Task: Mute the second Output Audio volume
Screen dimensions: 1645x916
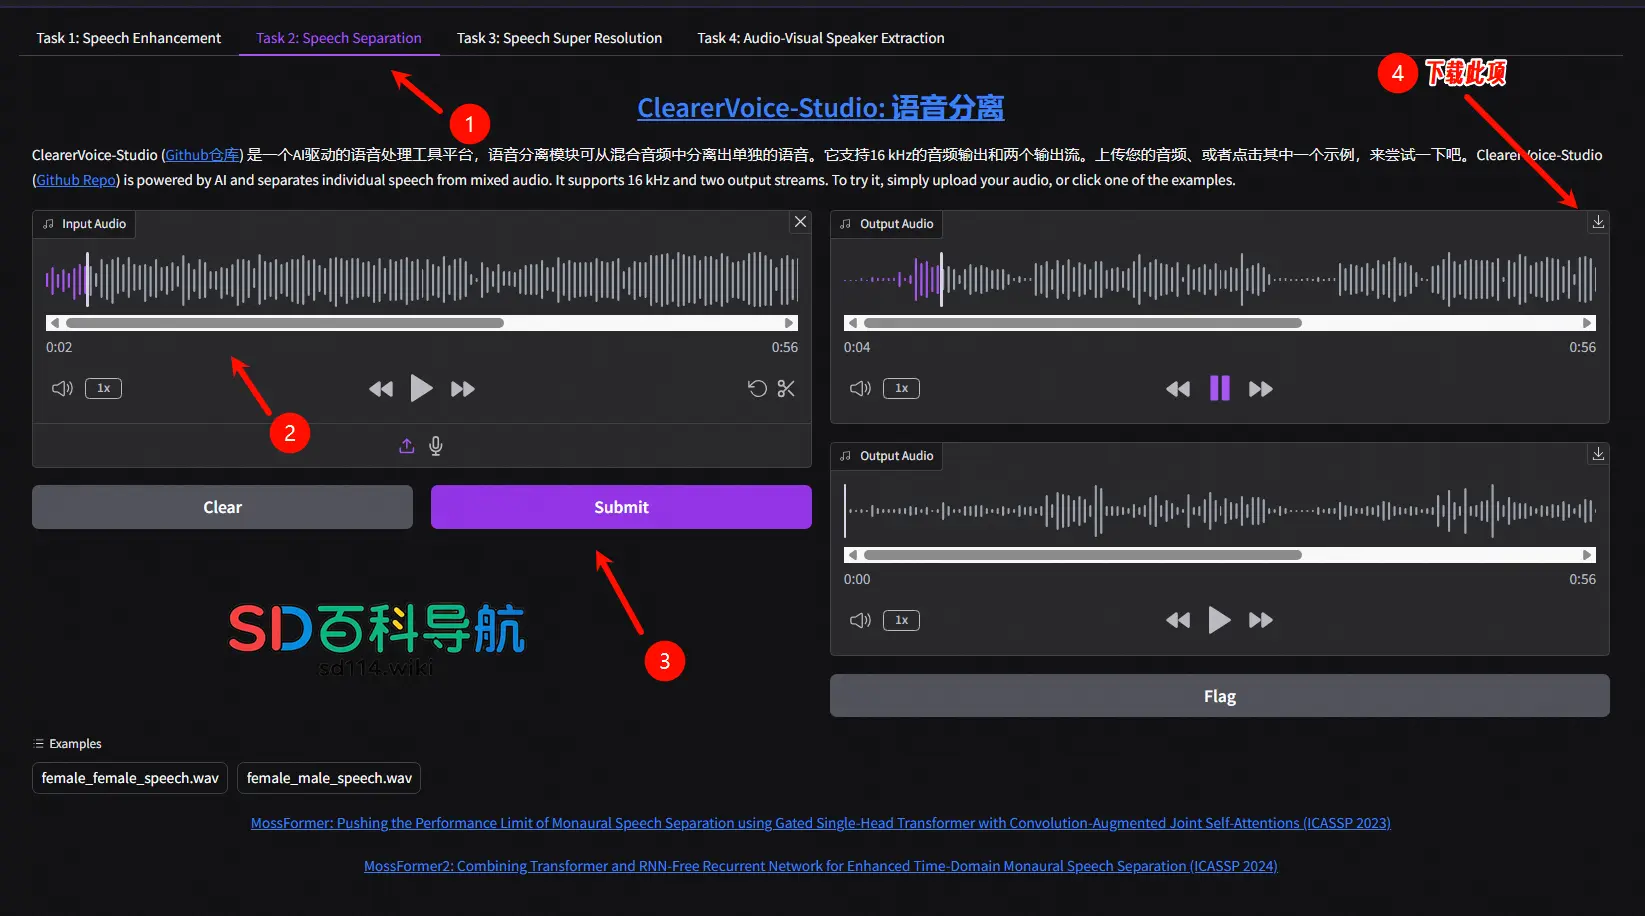Action: coord(860,620)
